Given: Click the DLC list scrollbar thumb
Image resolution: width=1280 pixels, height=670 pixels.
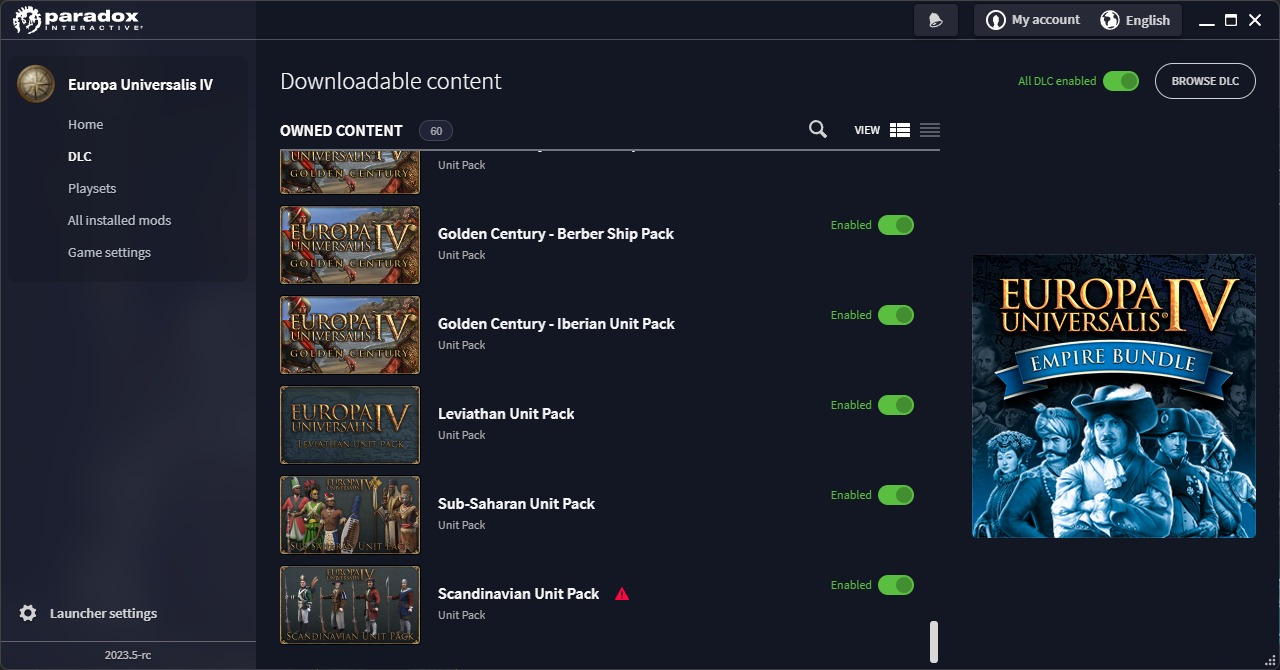Looking at the screenshot, I should (x=934, y=642).
